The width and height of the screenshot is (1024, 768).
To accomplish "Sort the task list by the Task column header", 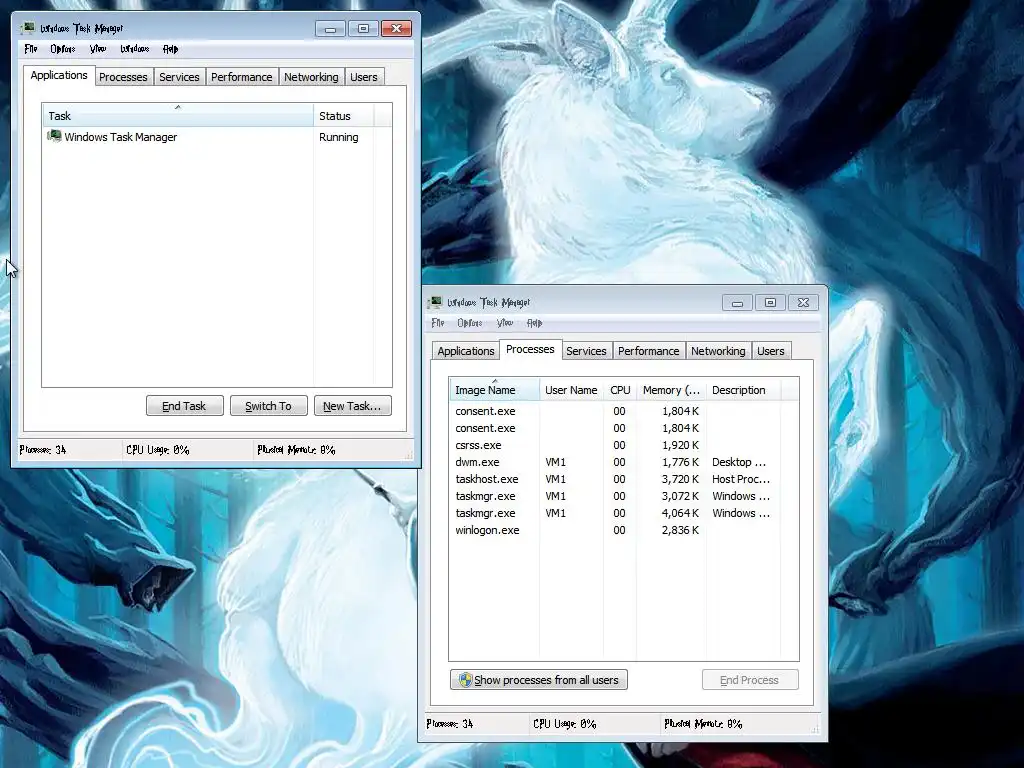I will coord(178,116).
